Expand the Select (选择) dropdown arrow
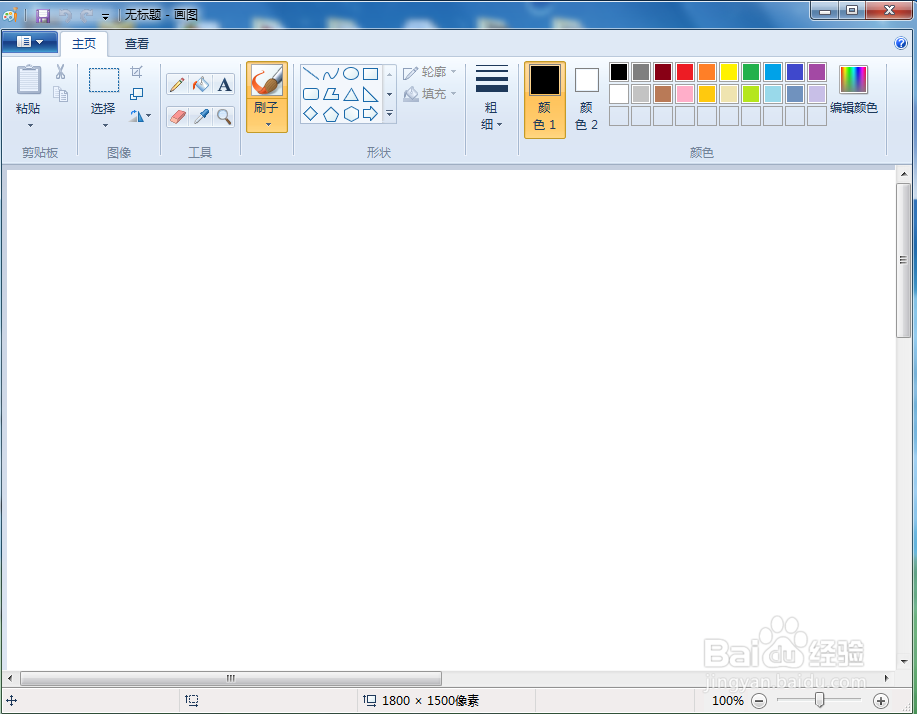The height and width of the screenshot is (714, 917). (105, 126)
